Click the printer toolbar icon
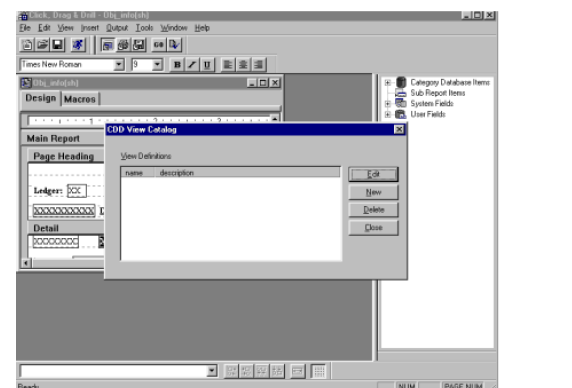The height and width of the screenshot is (388, 572). pos(123,45)
